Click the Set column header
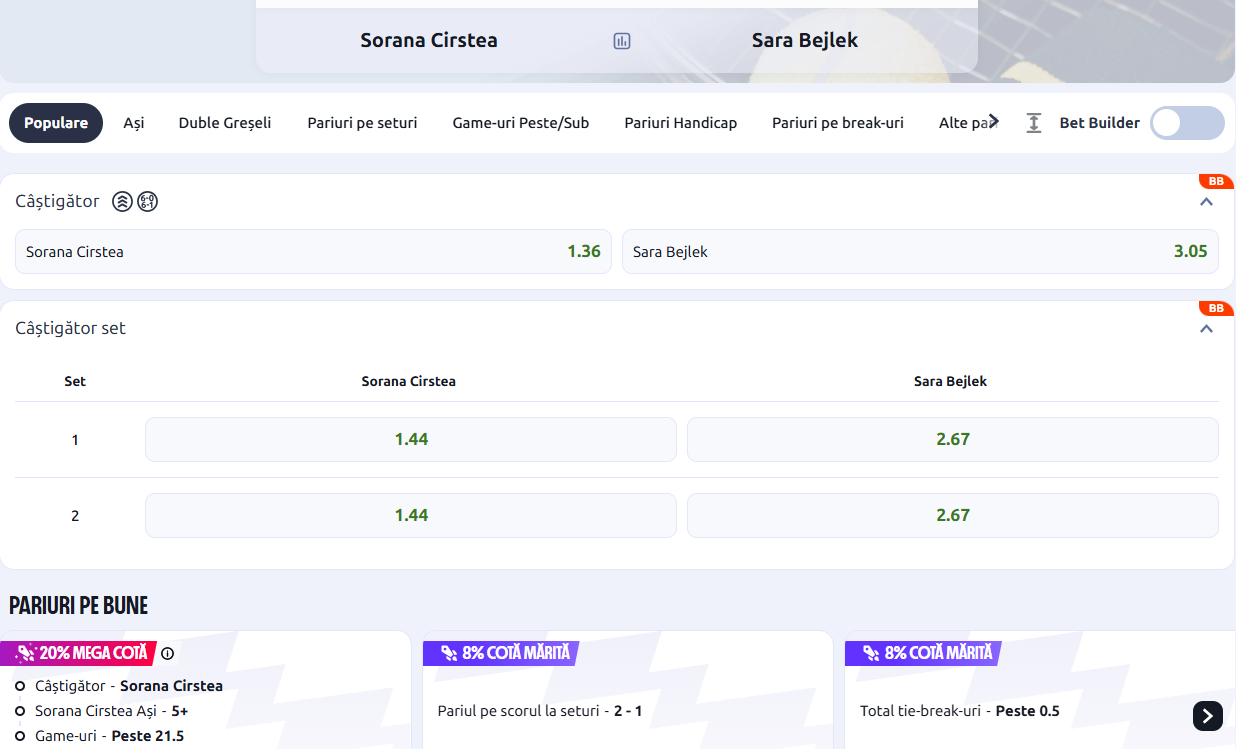Image resolution: width=1236 pixels, height=749 pixels. [75, 381]
